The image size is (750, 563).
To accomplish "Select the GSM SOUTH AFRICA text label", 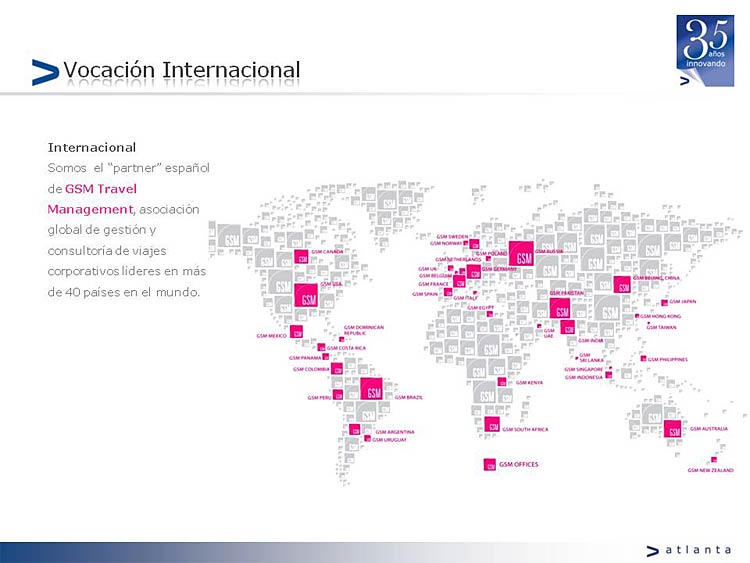I will 525,429.
